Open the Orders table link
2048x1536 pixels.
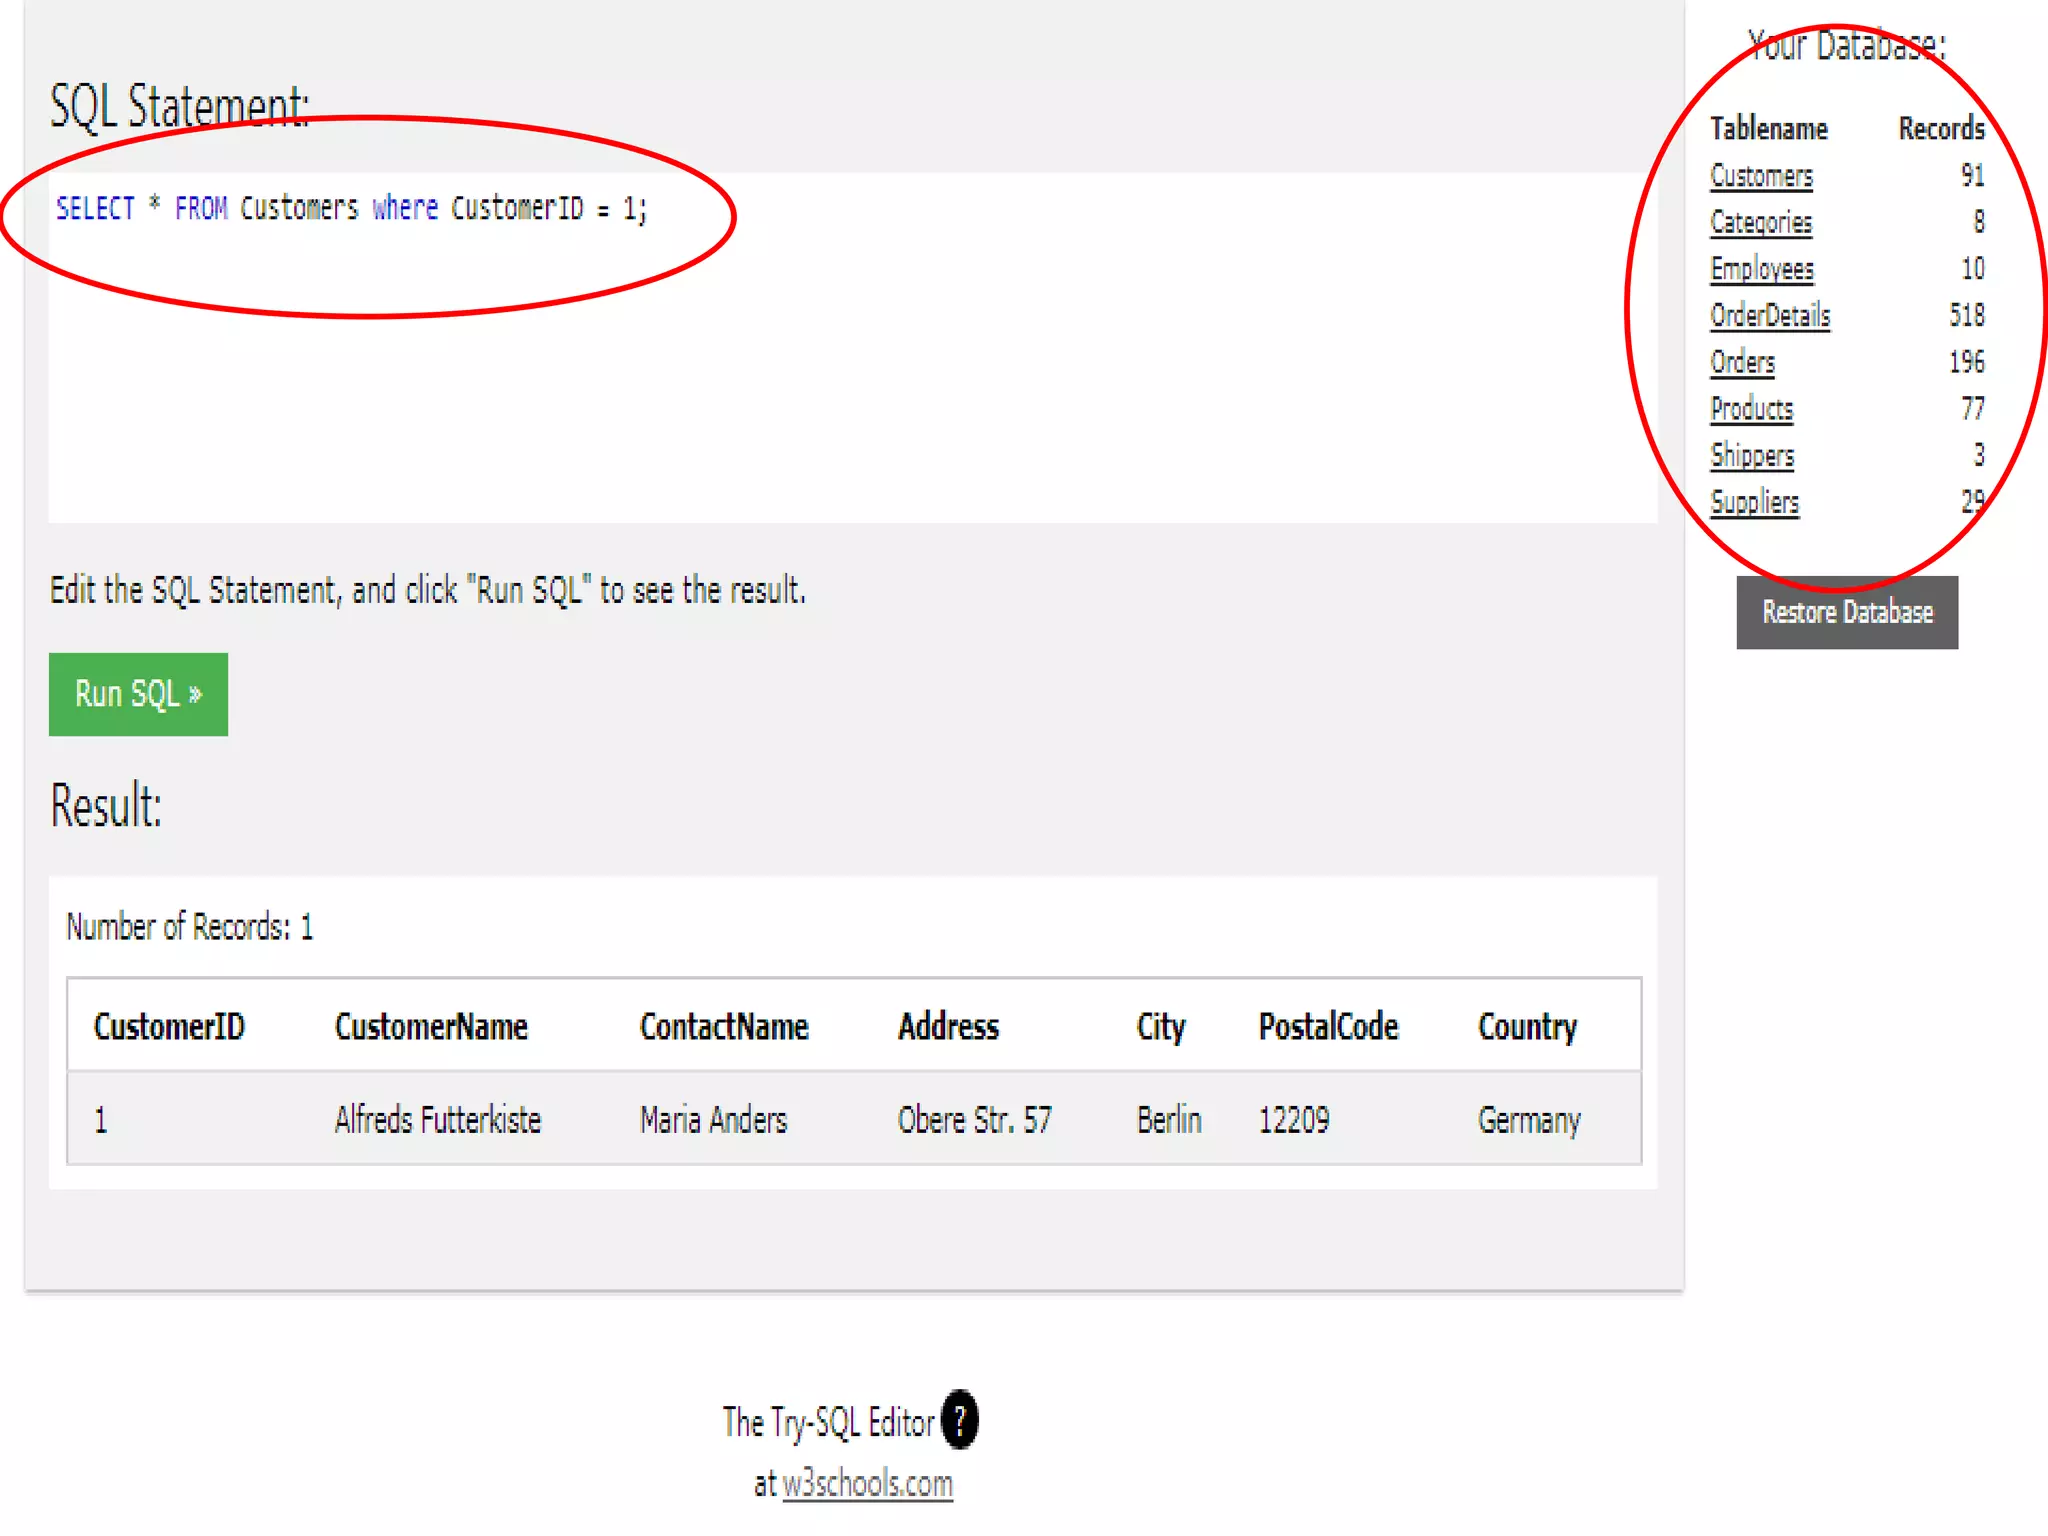pos(1742,362)
